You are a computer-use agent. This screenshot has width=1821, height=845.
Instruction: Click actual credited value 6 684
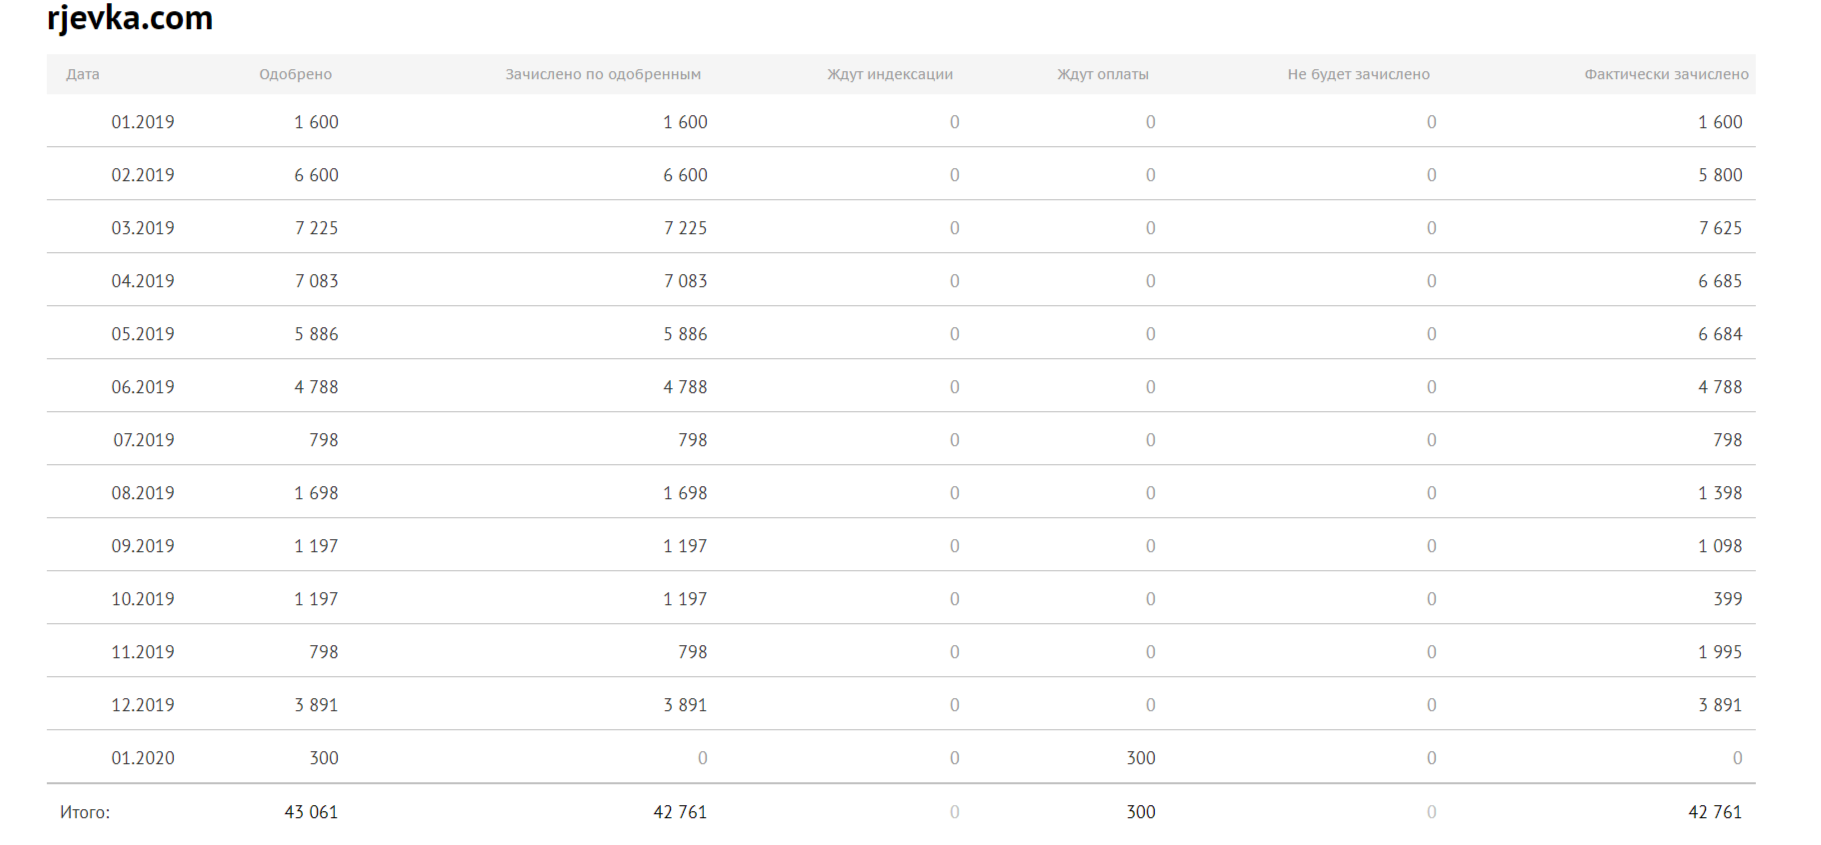[1719, 334]
